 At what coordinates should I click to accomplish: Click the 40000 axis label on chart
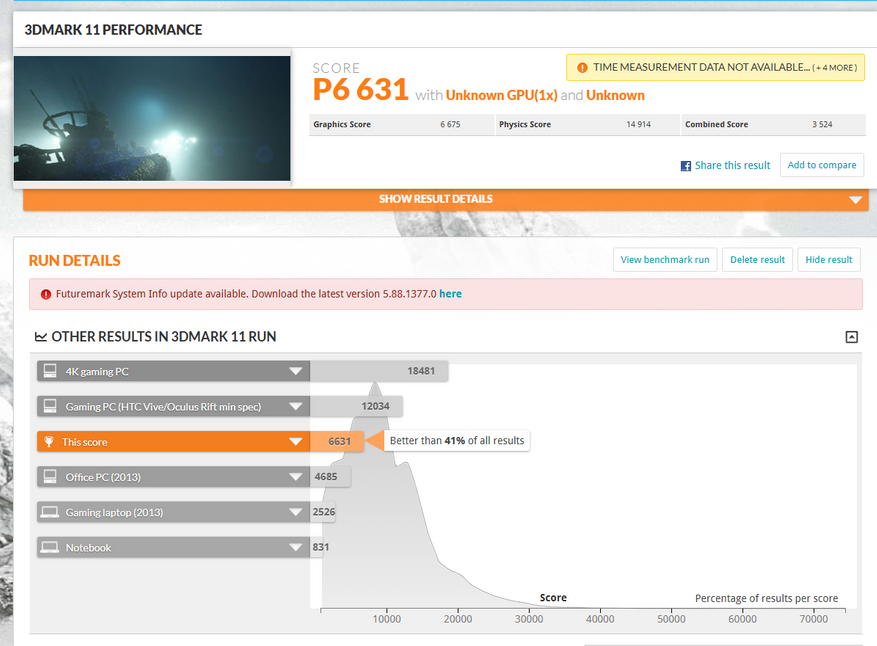[x=600, y=619]
